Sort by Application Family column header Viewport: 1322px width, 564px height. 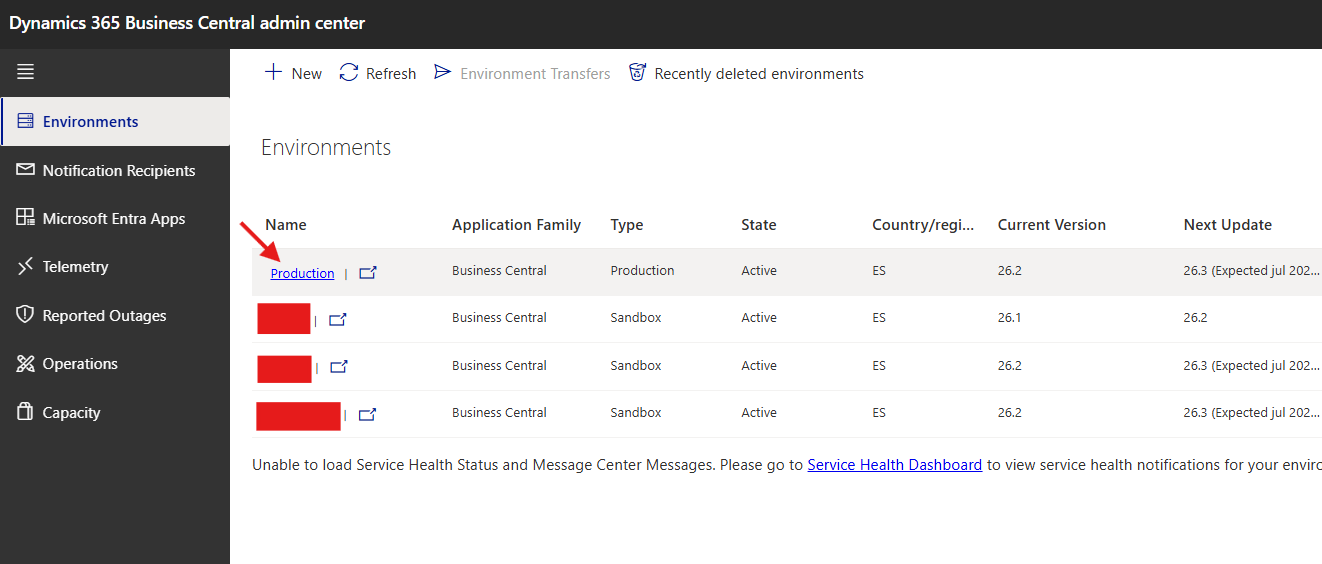pos(516,225)
